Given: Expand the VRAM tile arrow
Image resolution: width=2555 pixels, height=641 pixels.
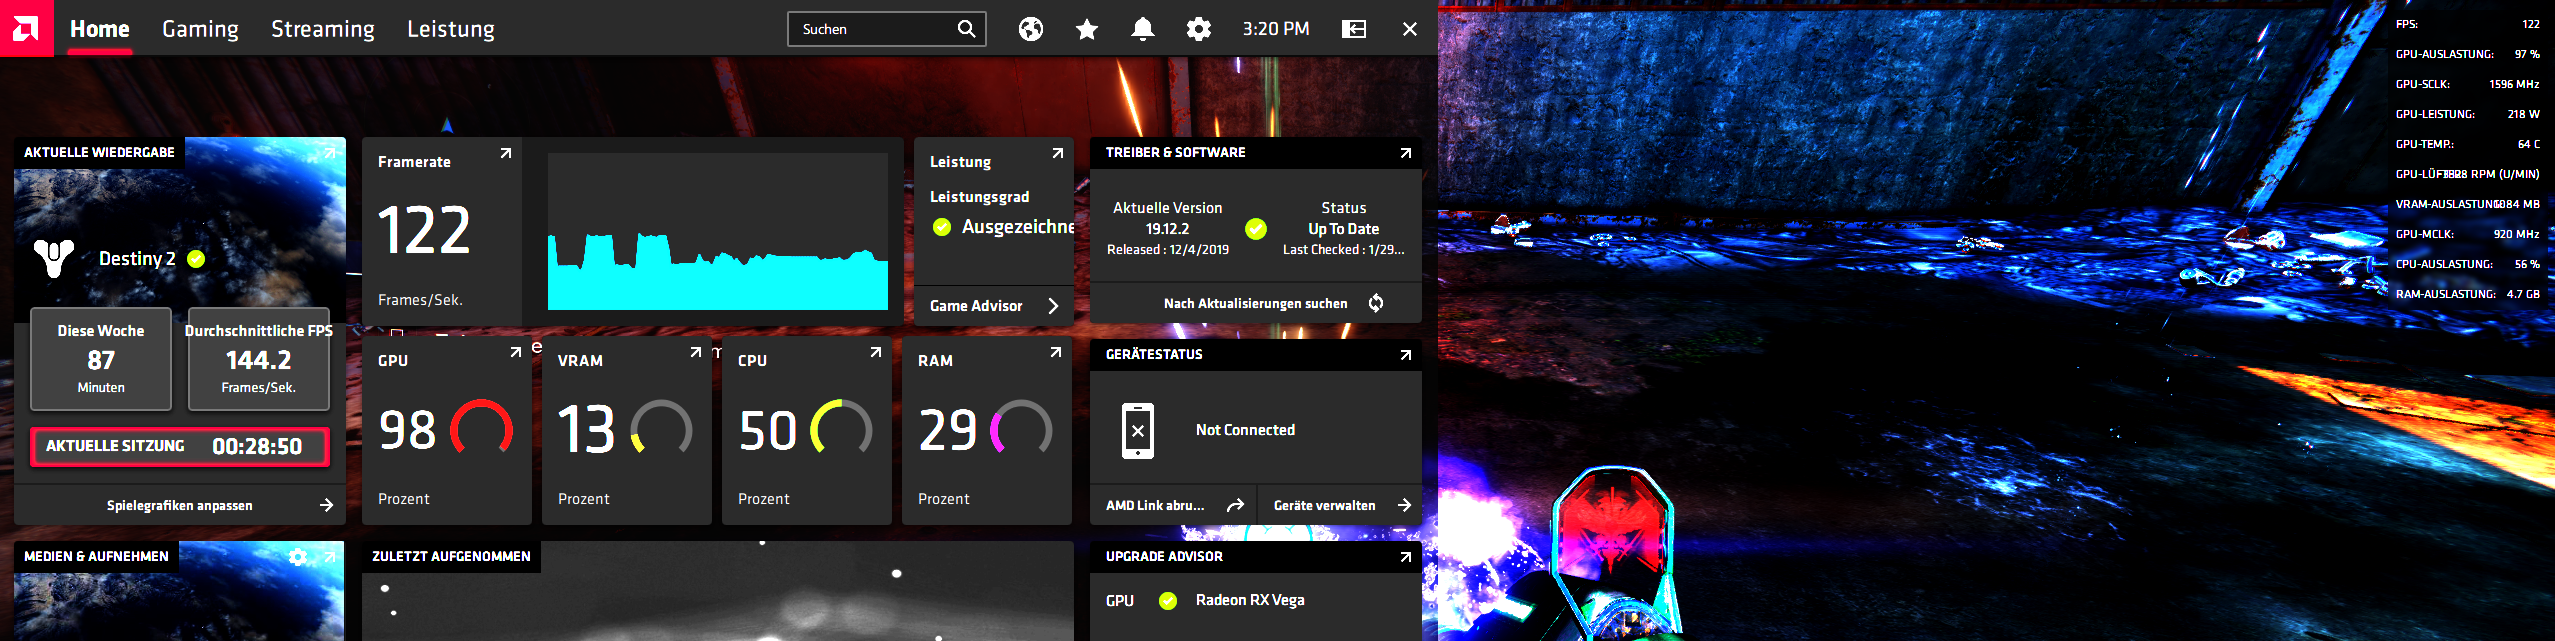Looking at the screenshot, I should pos(696,352).
